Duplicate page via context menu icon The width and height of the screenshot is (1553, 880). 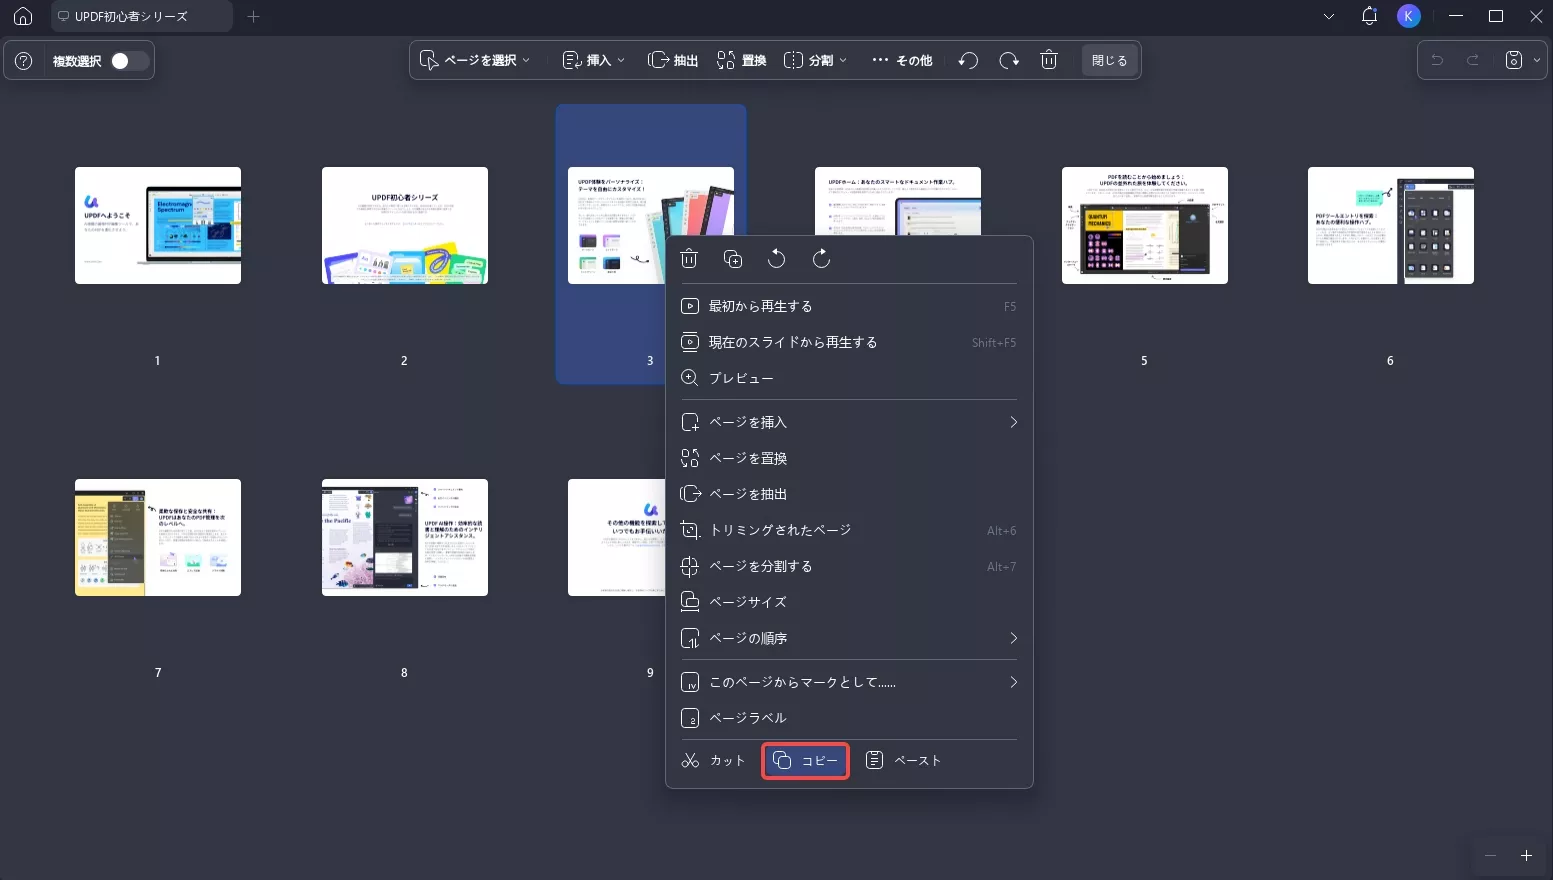pyautogui.click(x=733, y=259)
